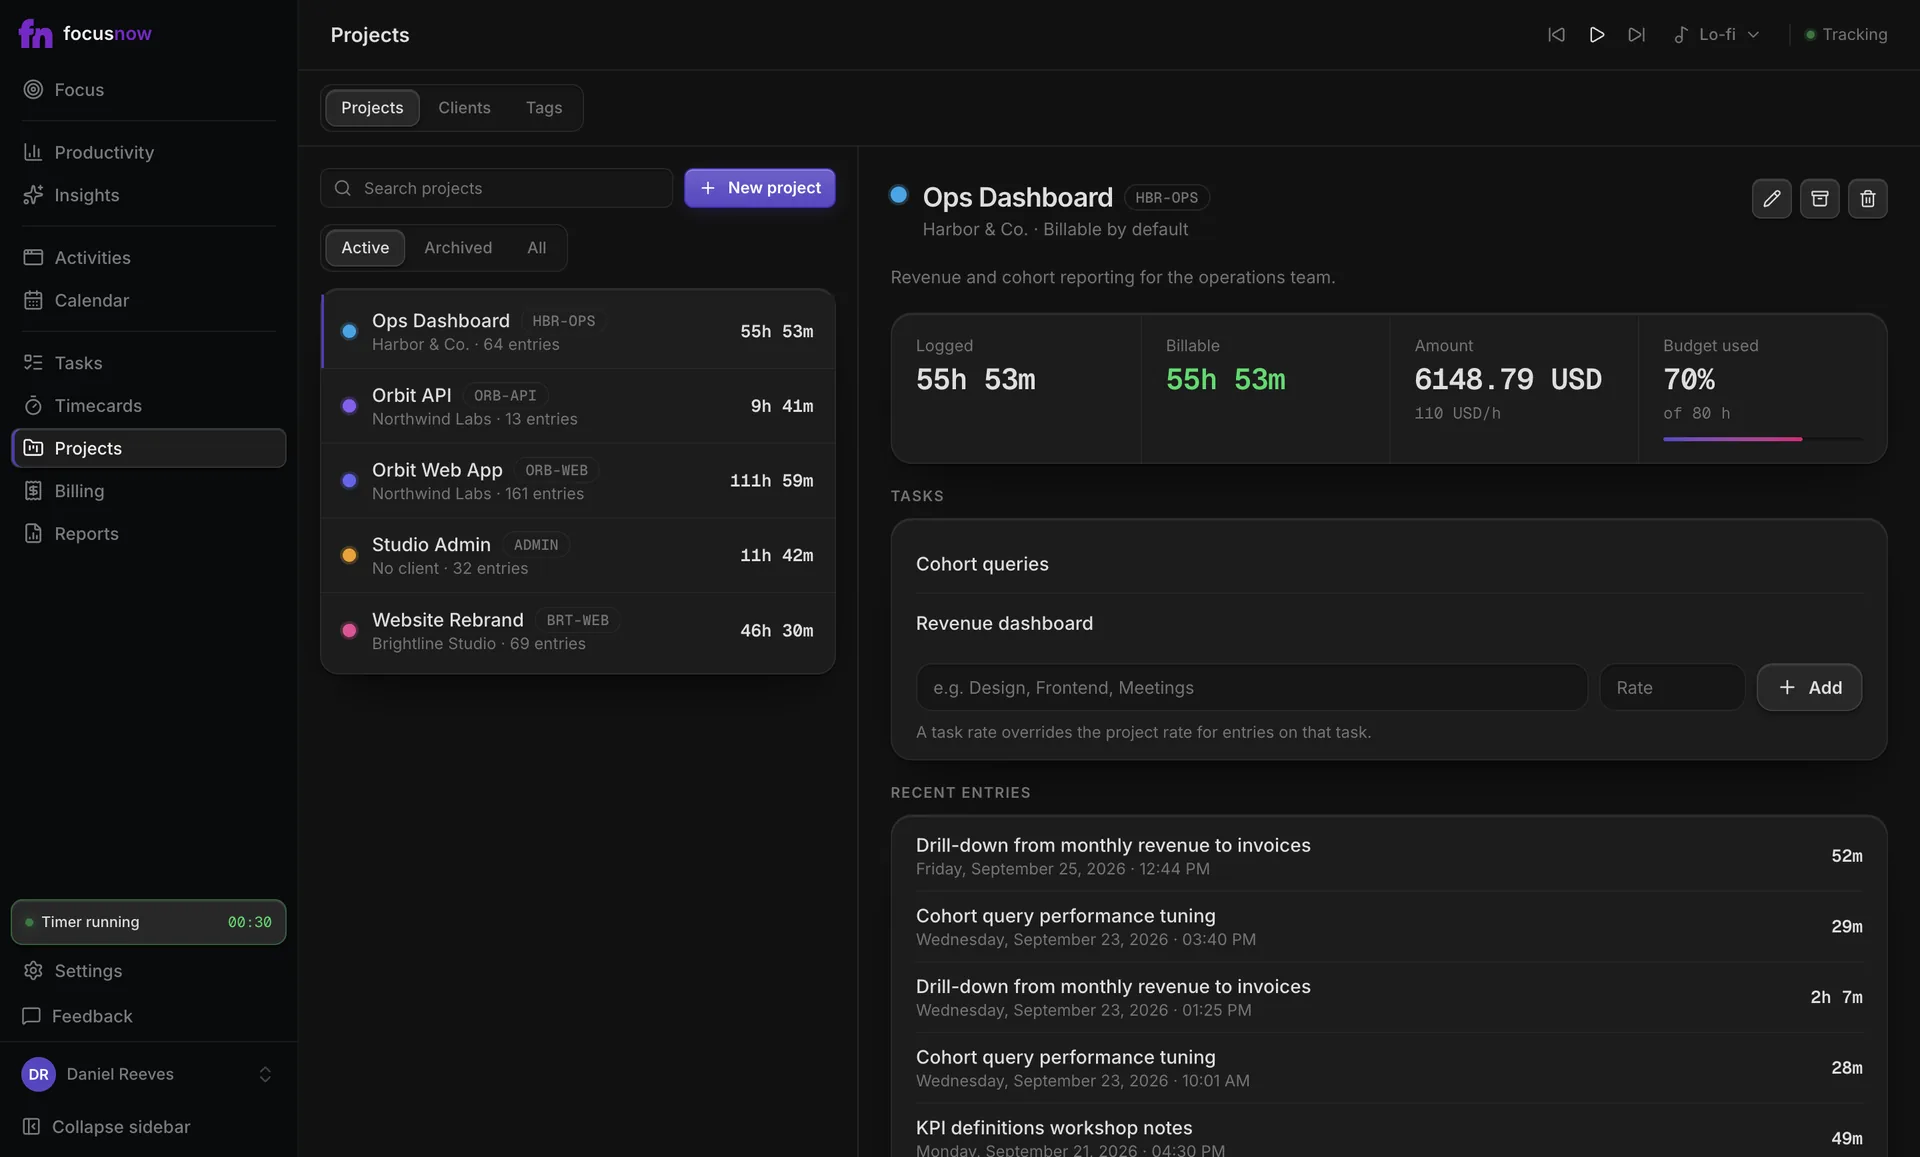Image resolution: width=1920 pixels, height=1157 pixels.
Task: Click the Ops Dashboard header color dot
Action: click(898, 195)
